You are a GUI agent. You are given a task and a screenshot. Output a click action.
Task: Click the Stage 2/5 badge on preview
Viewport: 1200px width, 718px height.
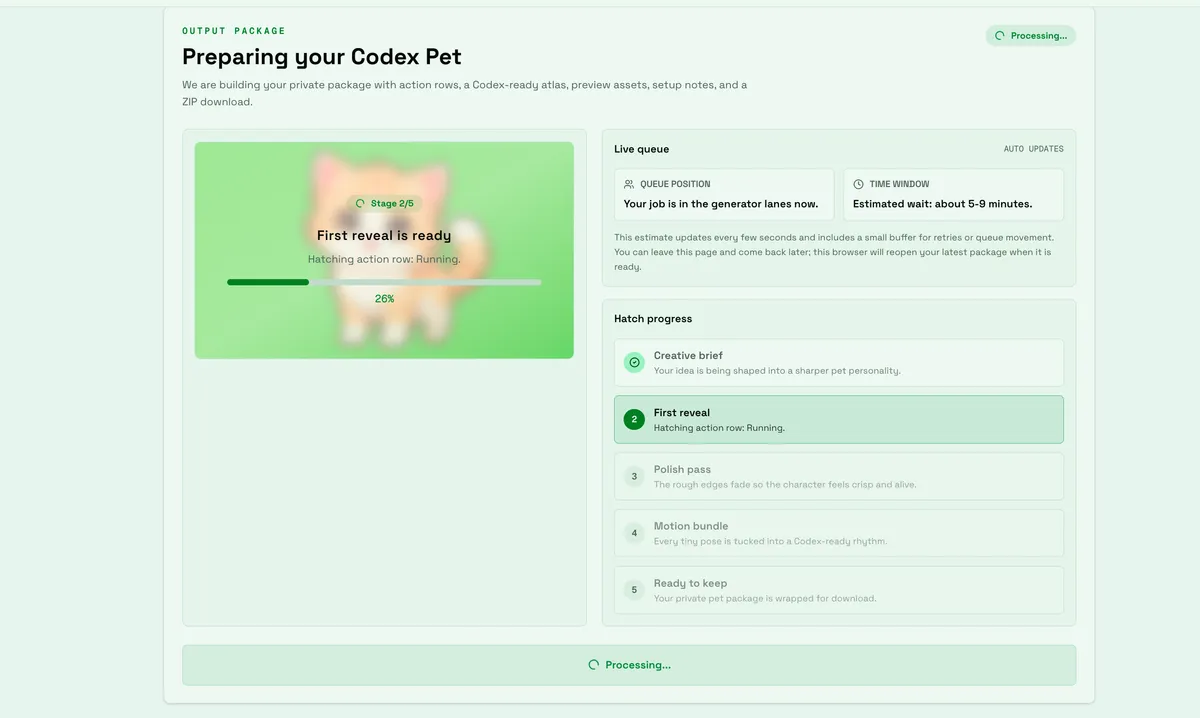point(384,203)
